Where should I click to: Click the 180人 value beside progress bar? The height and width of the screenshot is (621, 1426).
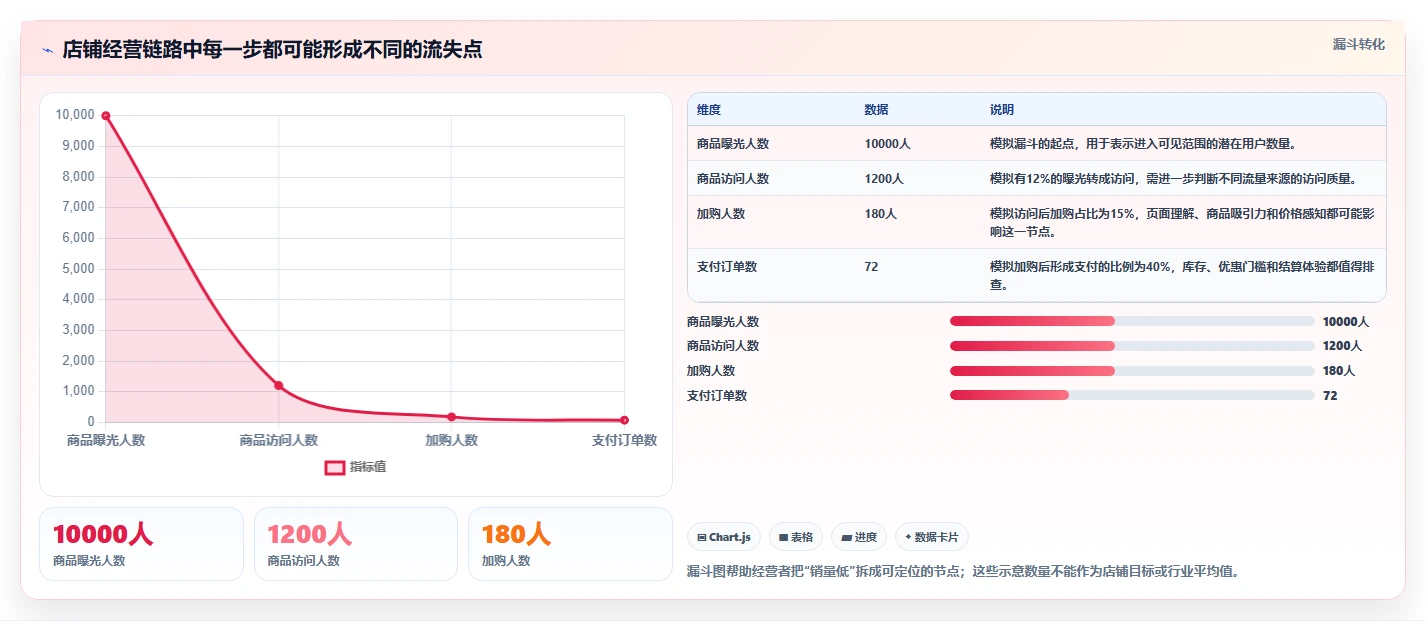1339,371
